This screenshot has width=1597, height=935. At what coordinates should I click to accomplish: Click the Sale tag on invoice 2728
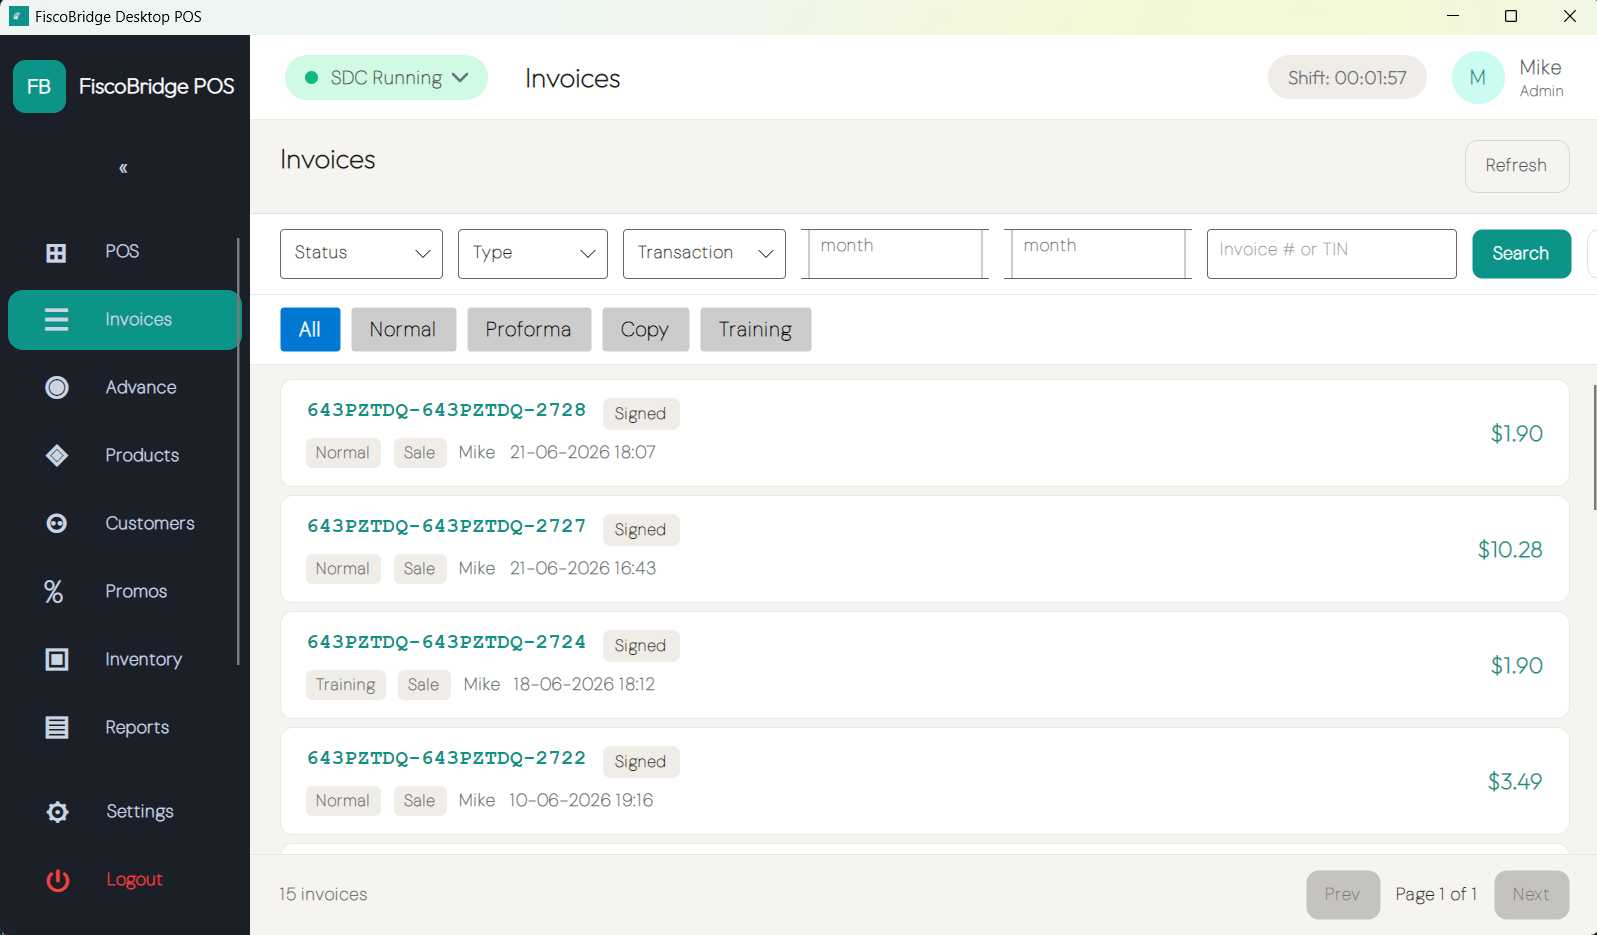420,453
